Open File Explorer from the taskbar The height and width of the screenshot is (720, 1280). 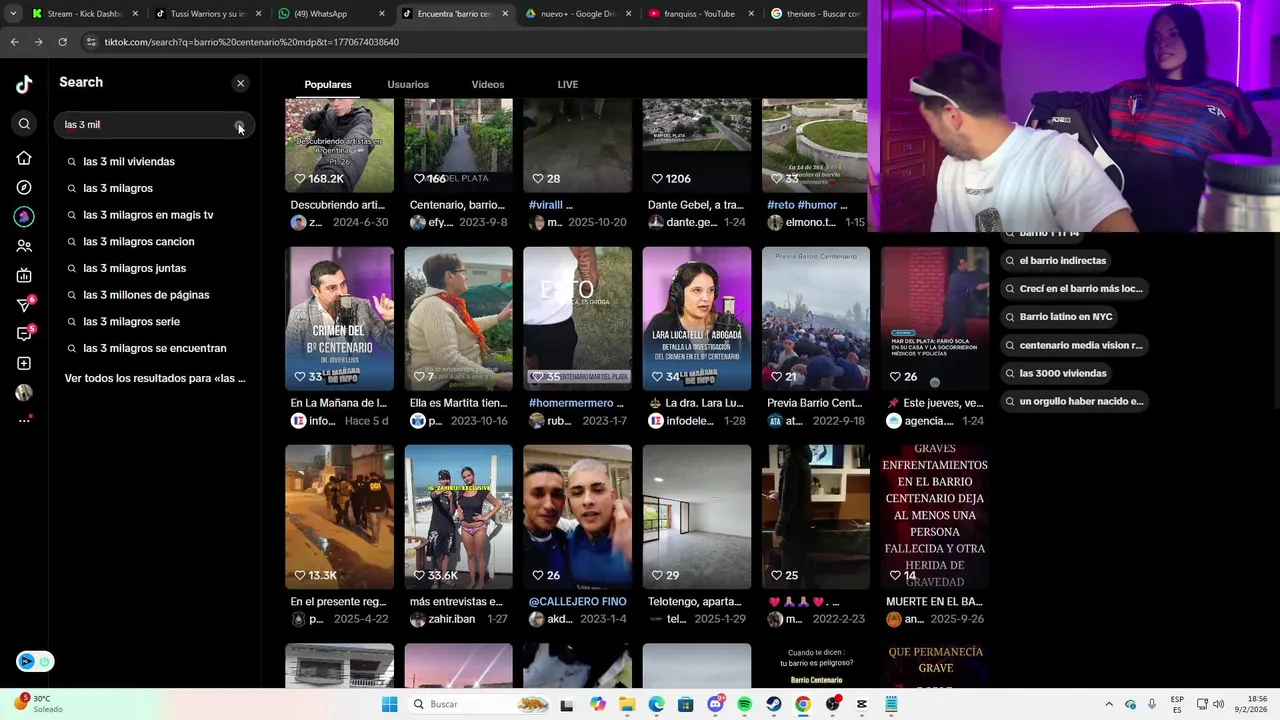[627, 704]
